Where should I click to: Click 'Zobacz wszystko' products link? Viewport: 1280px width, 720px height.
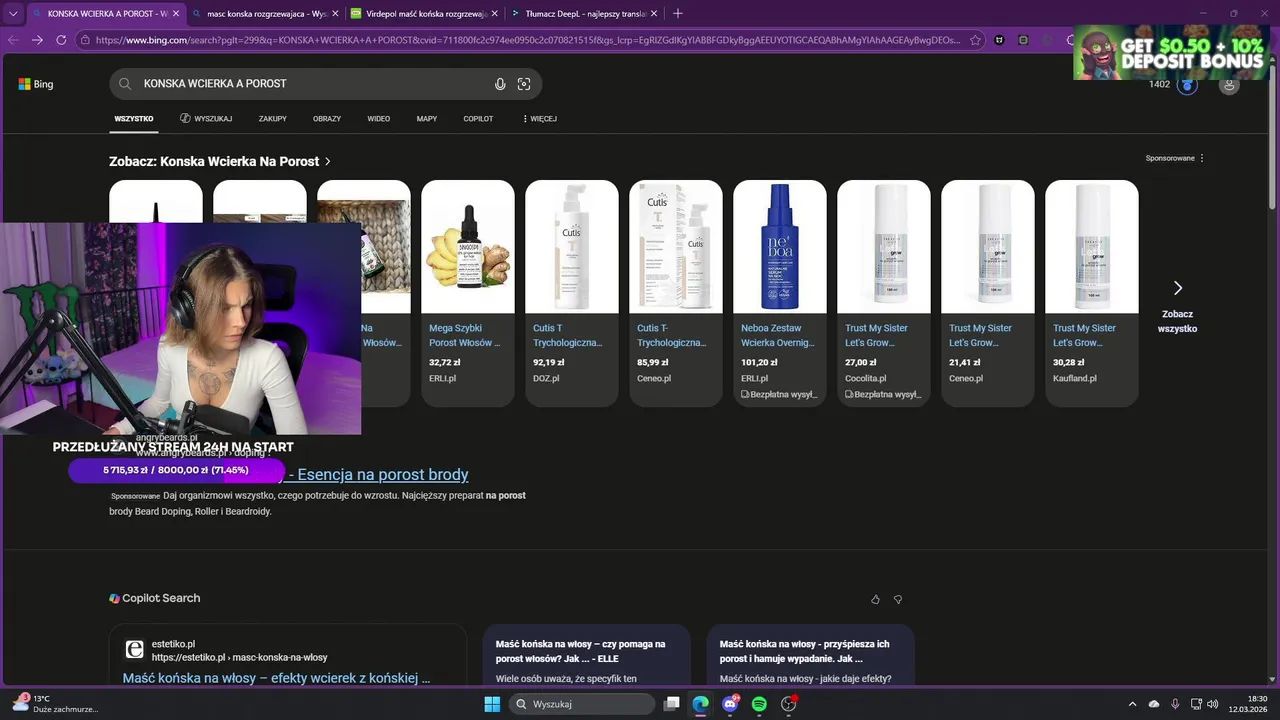1177,321
